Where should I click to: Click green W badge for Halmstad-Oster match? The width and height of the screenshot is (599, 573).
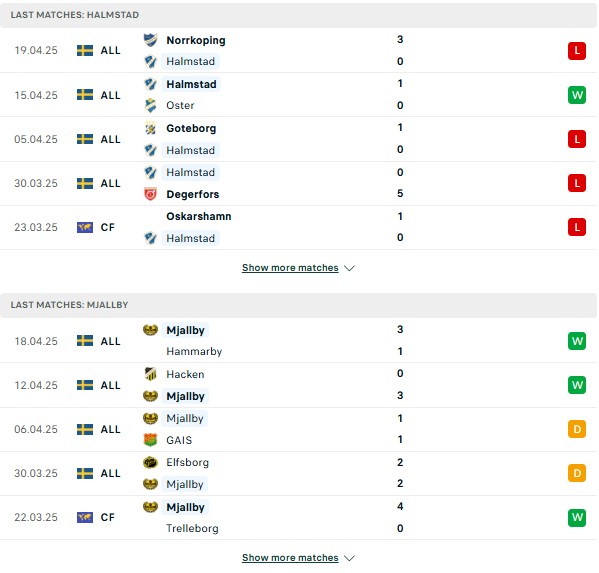pyautogui.click(x=577, y=95)
